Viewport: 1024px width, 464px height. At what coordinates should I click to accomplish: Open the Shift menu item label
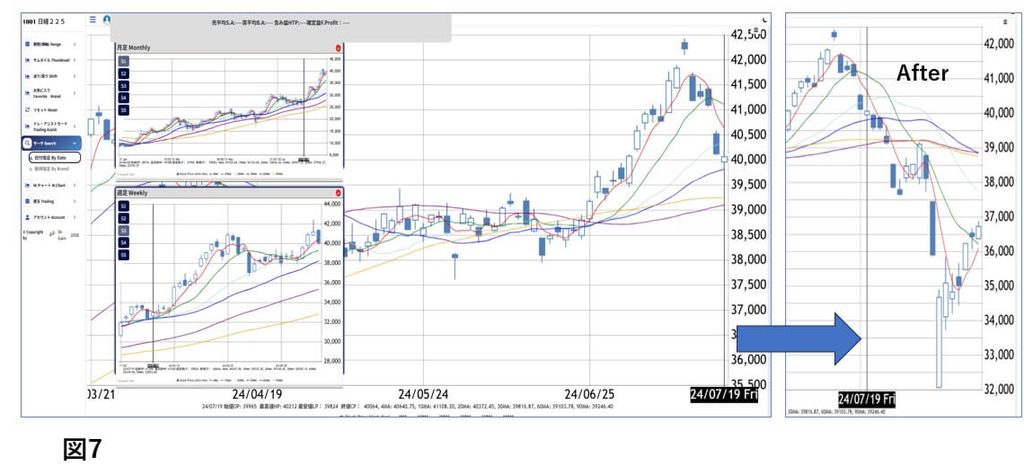46,76
